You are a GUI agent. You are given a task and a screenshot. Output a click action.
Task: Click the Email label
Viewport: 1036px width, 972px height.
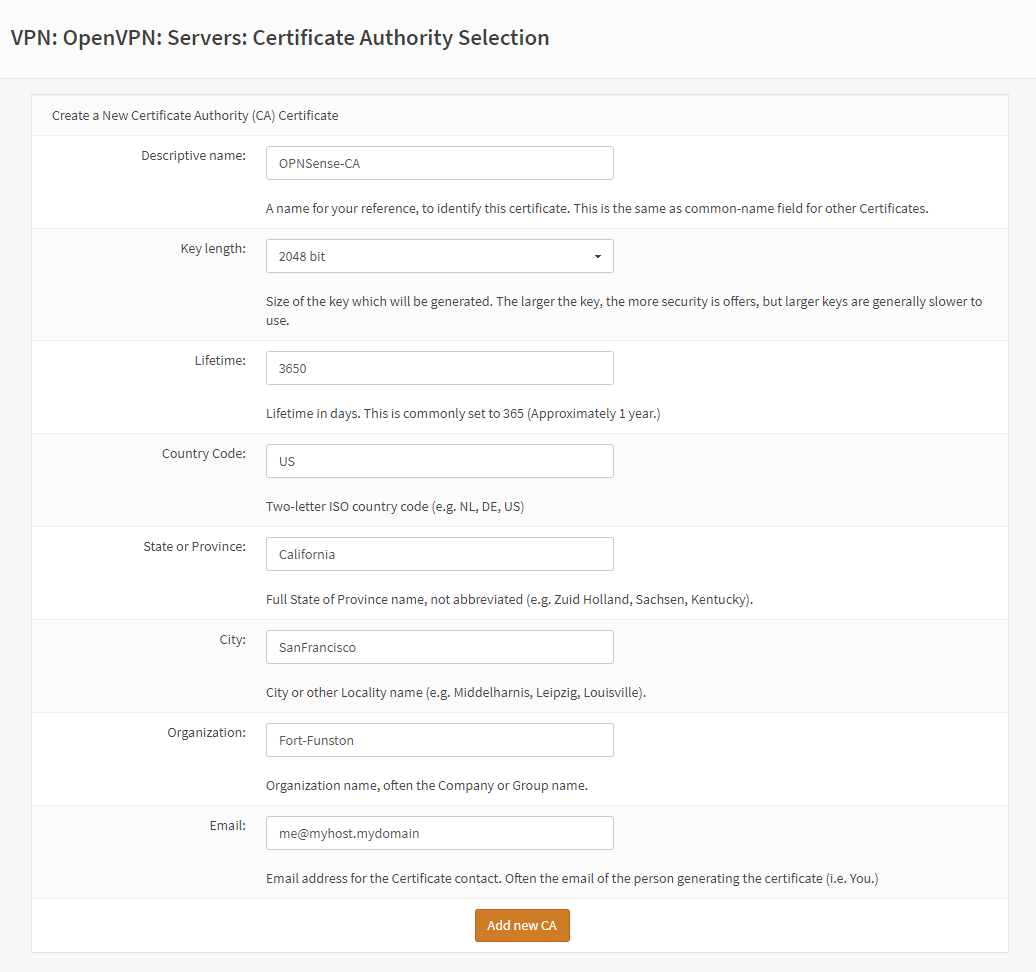pyautogui.click(x=227, y=825)
